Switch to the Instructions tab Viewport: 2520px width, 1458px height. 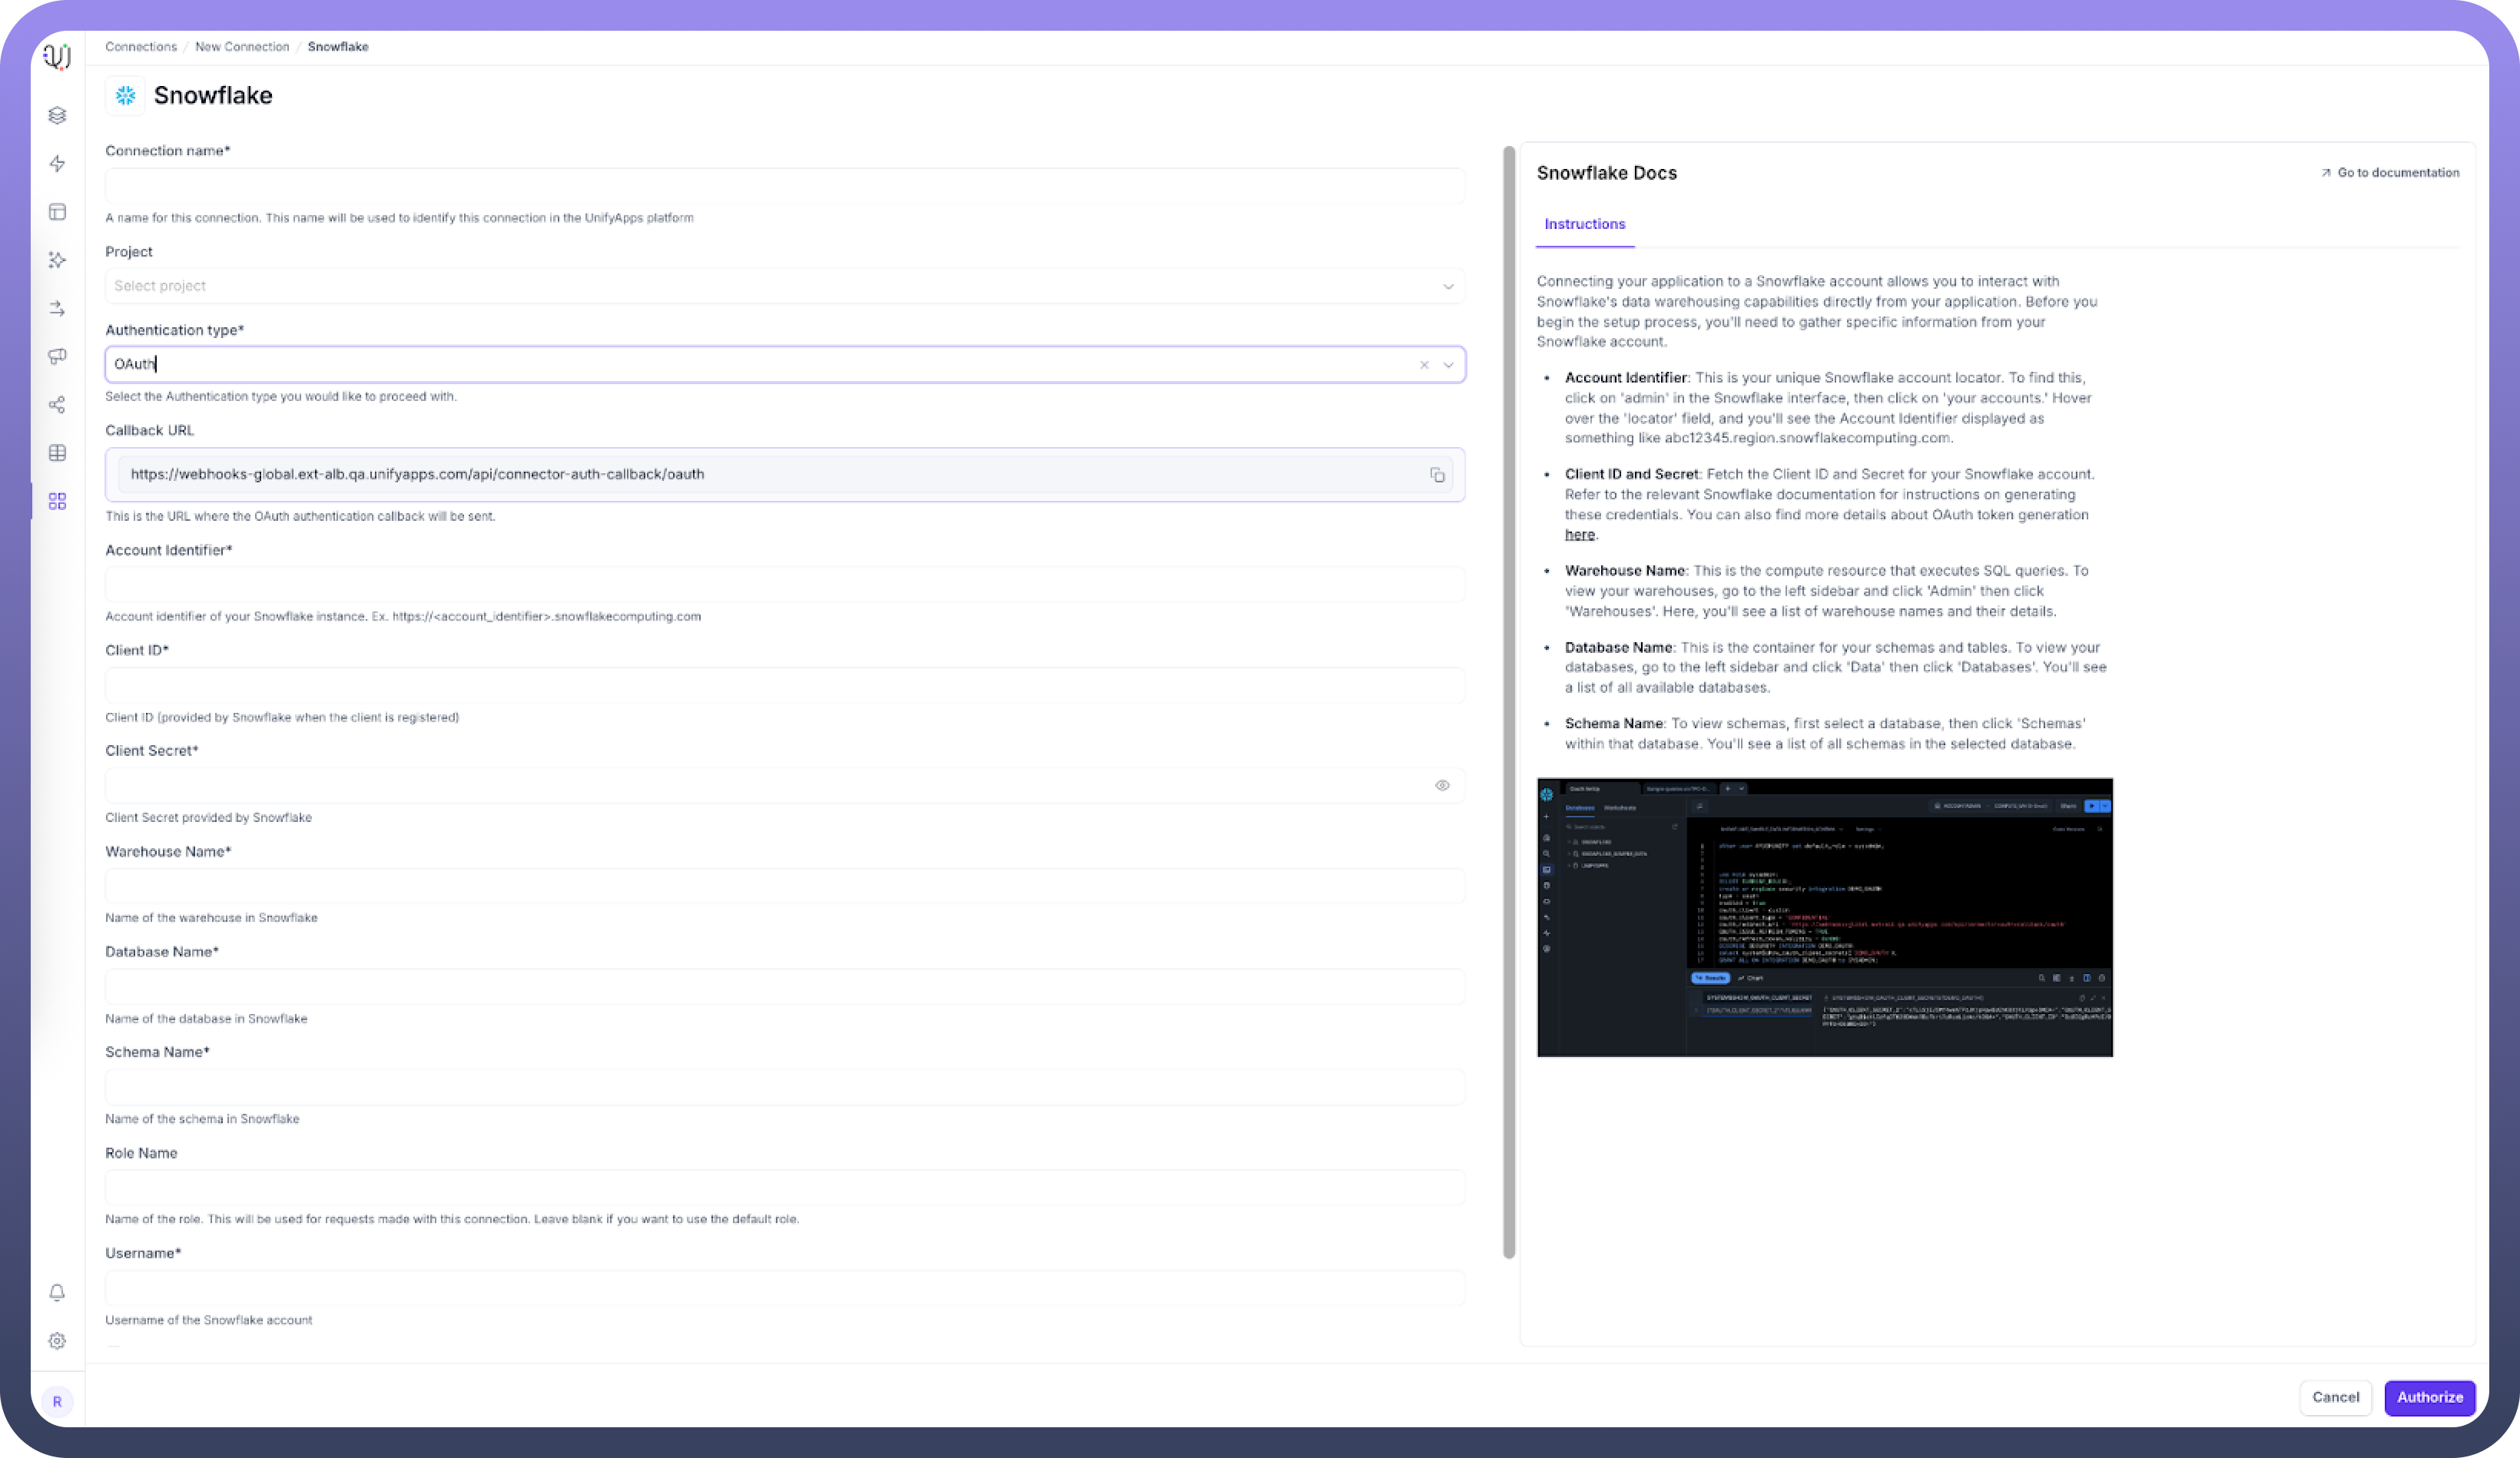click(x=1584, y=224)
